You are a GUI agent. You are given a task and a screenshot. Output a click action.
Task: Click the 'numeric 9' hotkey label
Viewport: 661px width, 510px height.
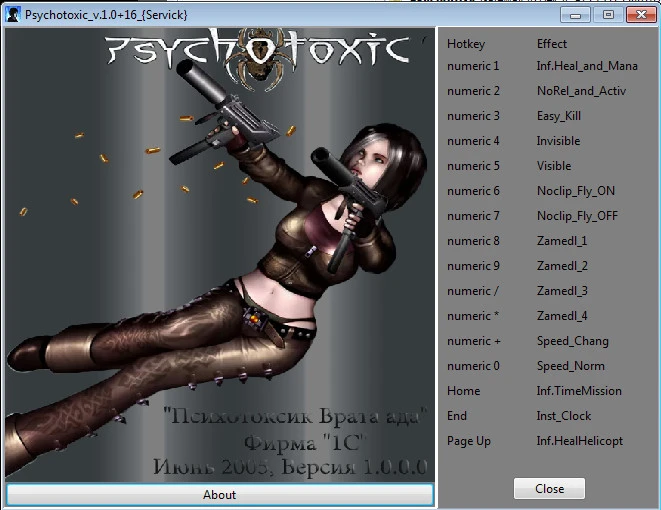(473, 266)
